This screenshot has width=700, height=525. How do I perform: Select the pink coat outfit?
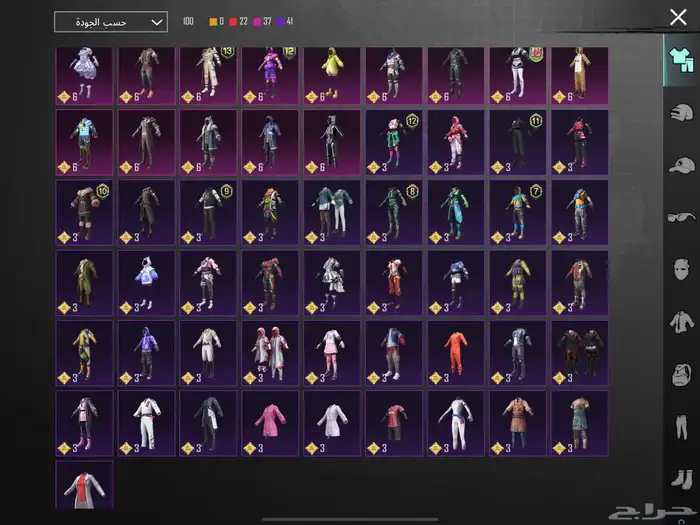click(x=270, y=423)
